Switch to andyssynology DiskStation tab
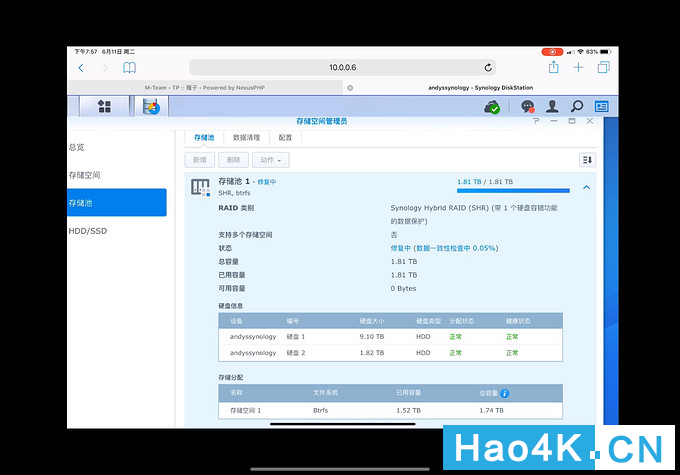Viewport: 680px width, 475px height. point(481,88)
